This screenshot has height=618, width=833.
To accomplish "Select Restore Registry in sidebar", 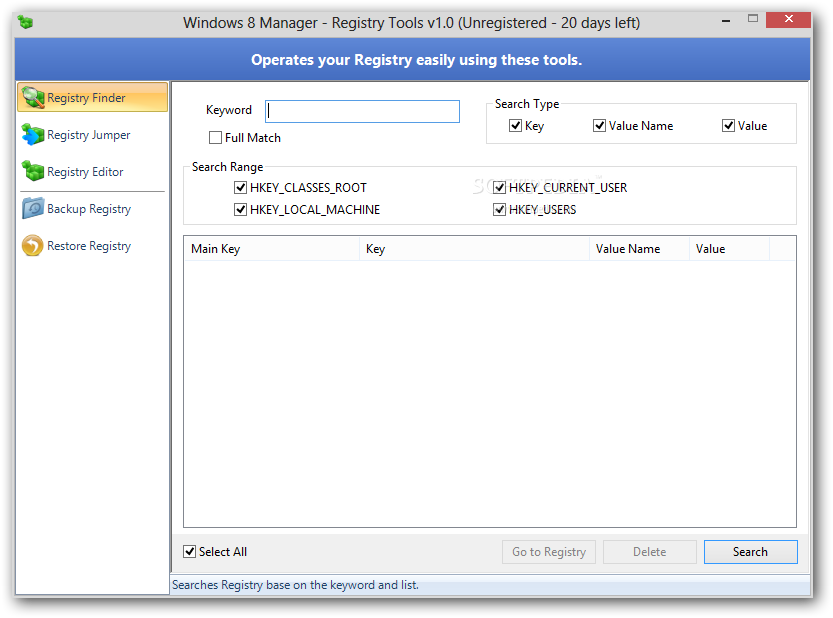I will (92, 245).
